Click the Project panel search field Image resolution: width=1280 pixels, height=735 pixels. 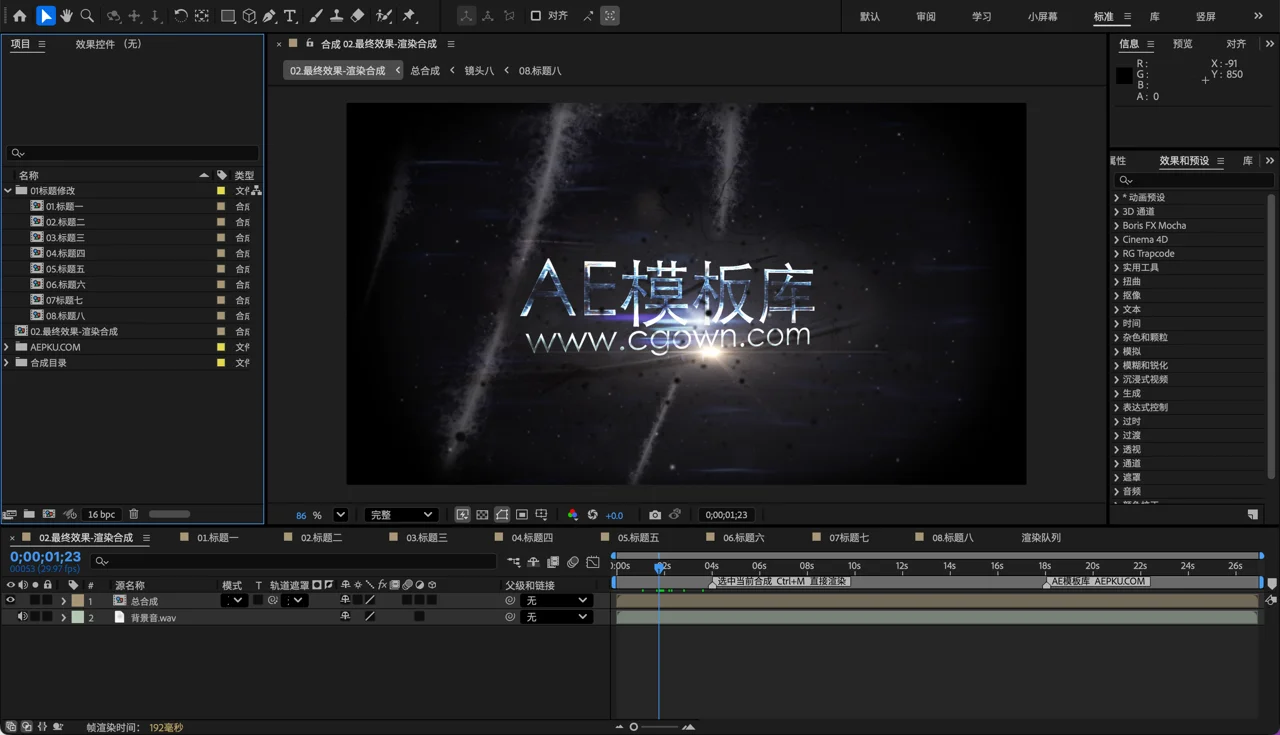(x=132, y=153)
